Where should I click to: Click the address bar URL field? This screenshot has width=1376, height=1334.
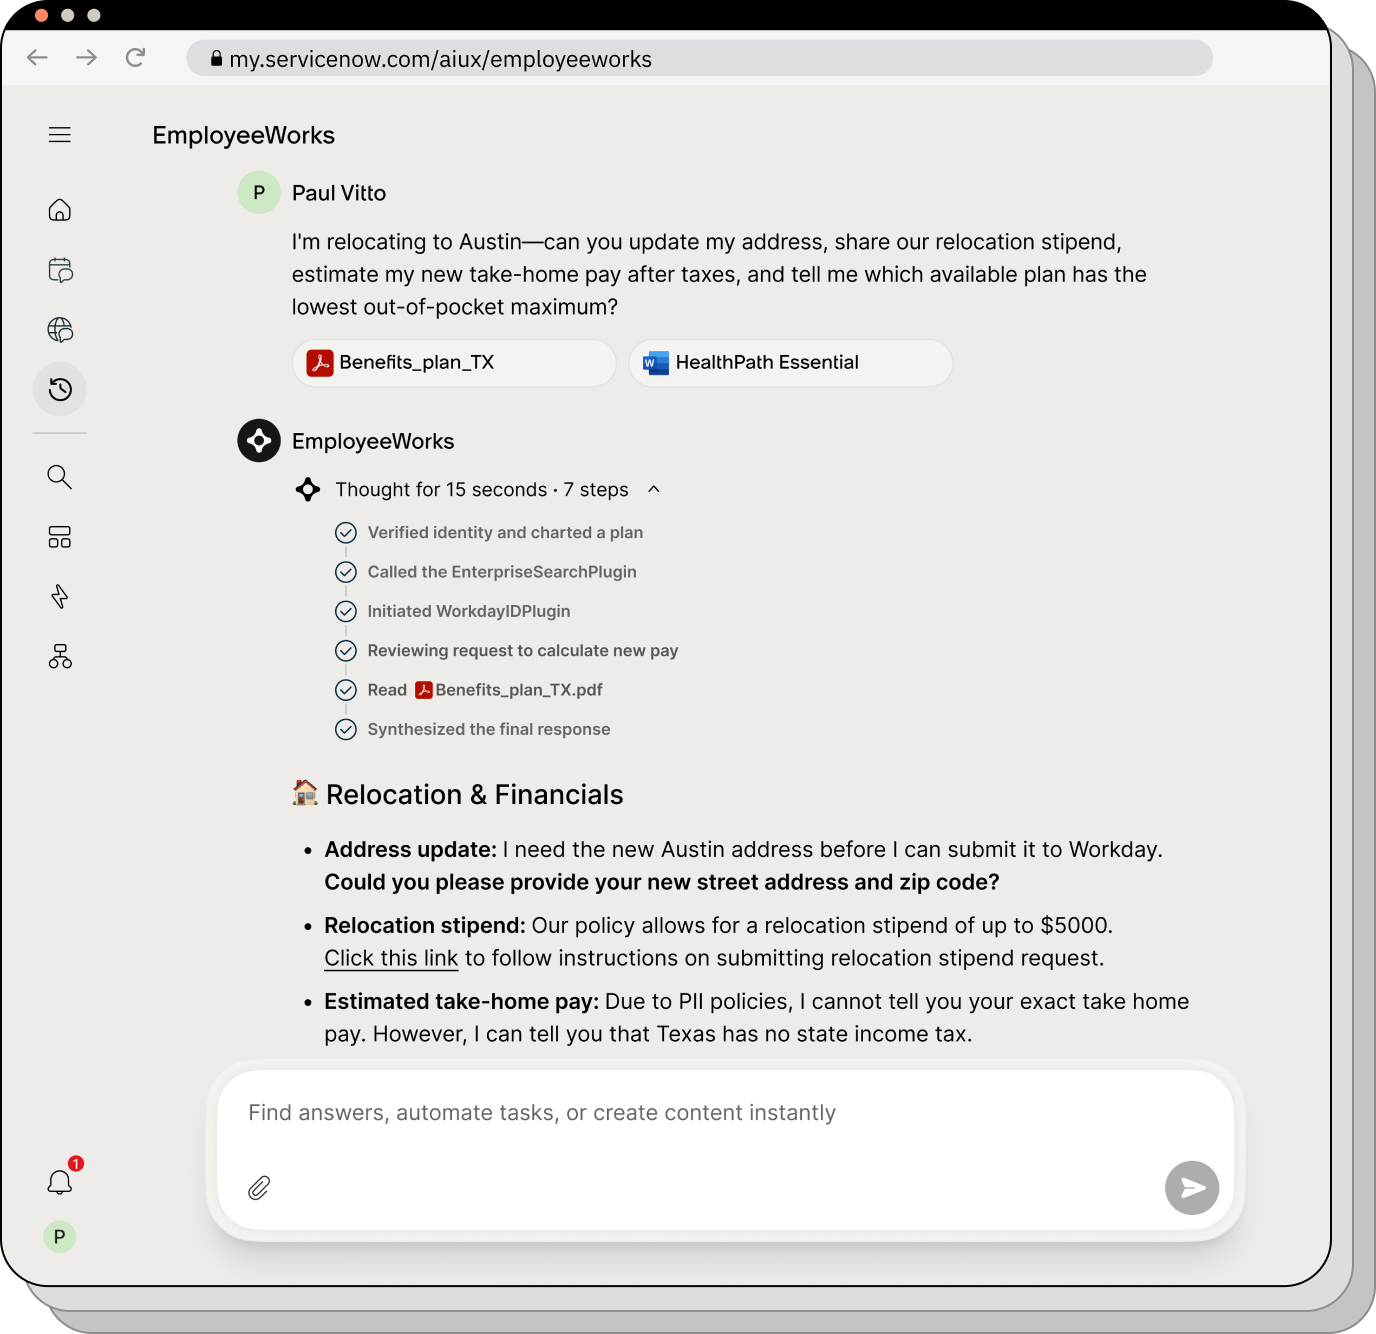[699, 59]
